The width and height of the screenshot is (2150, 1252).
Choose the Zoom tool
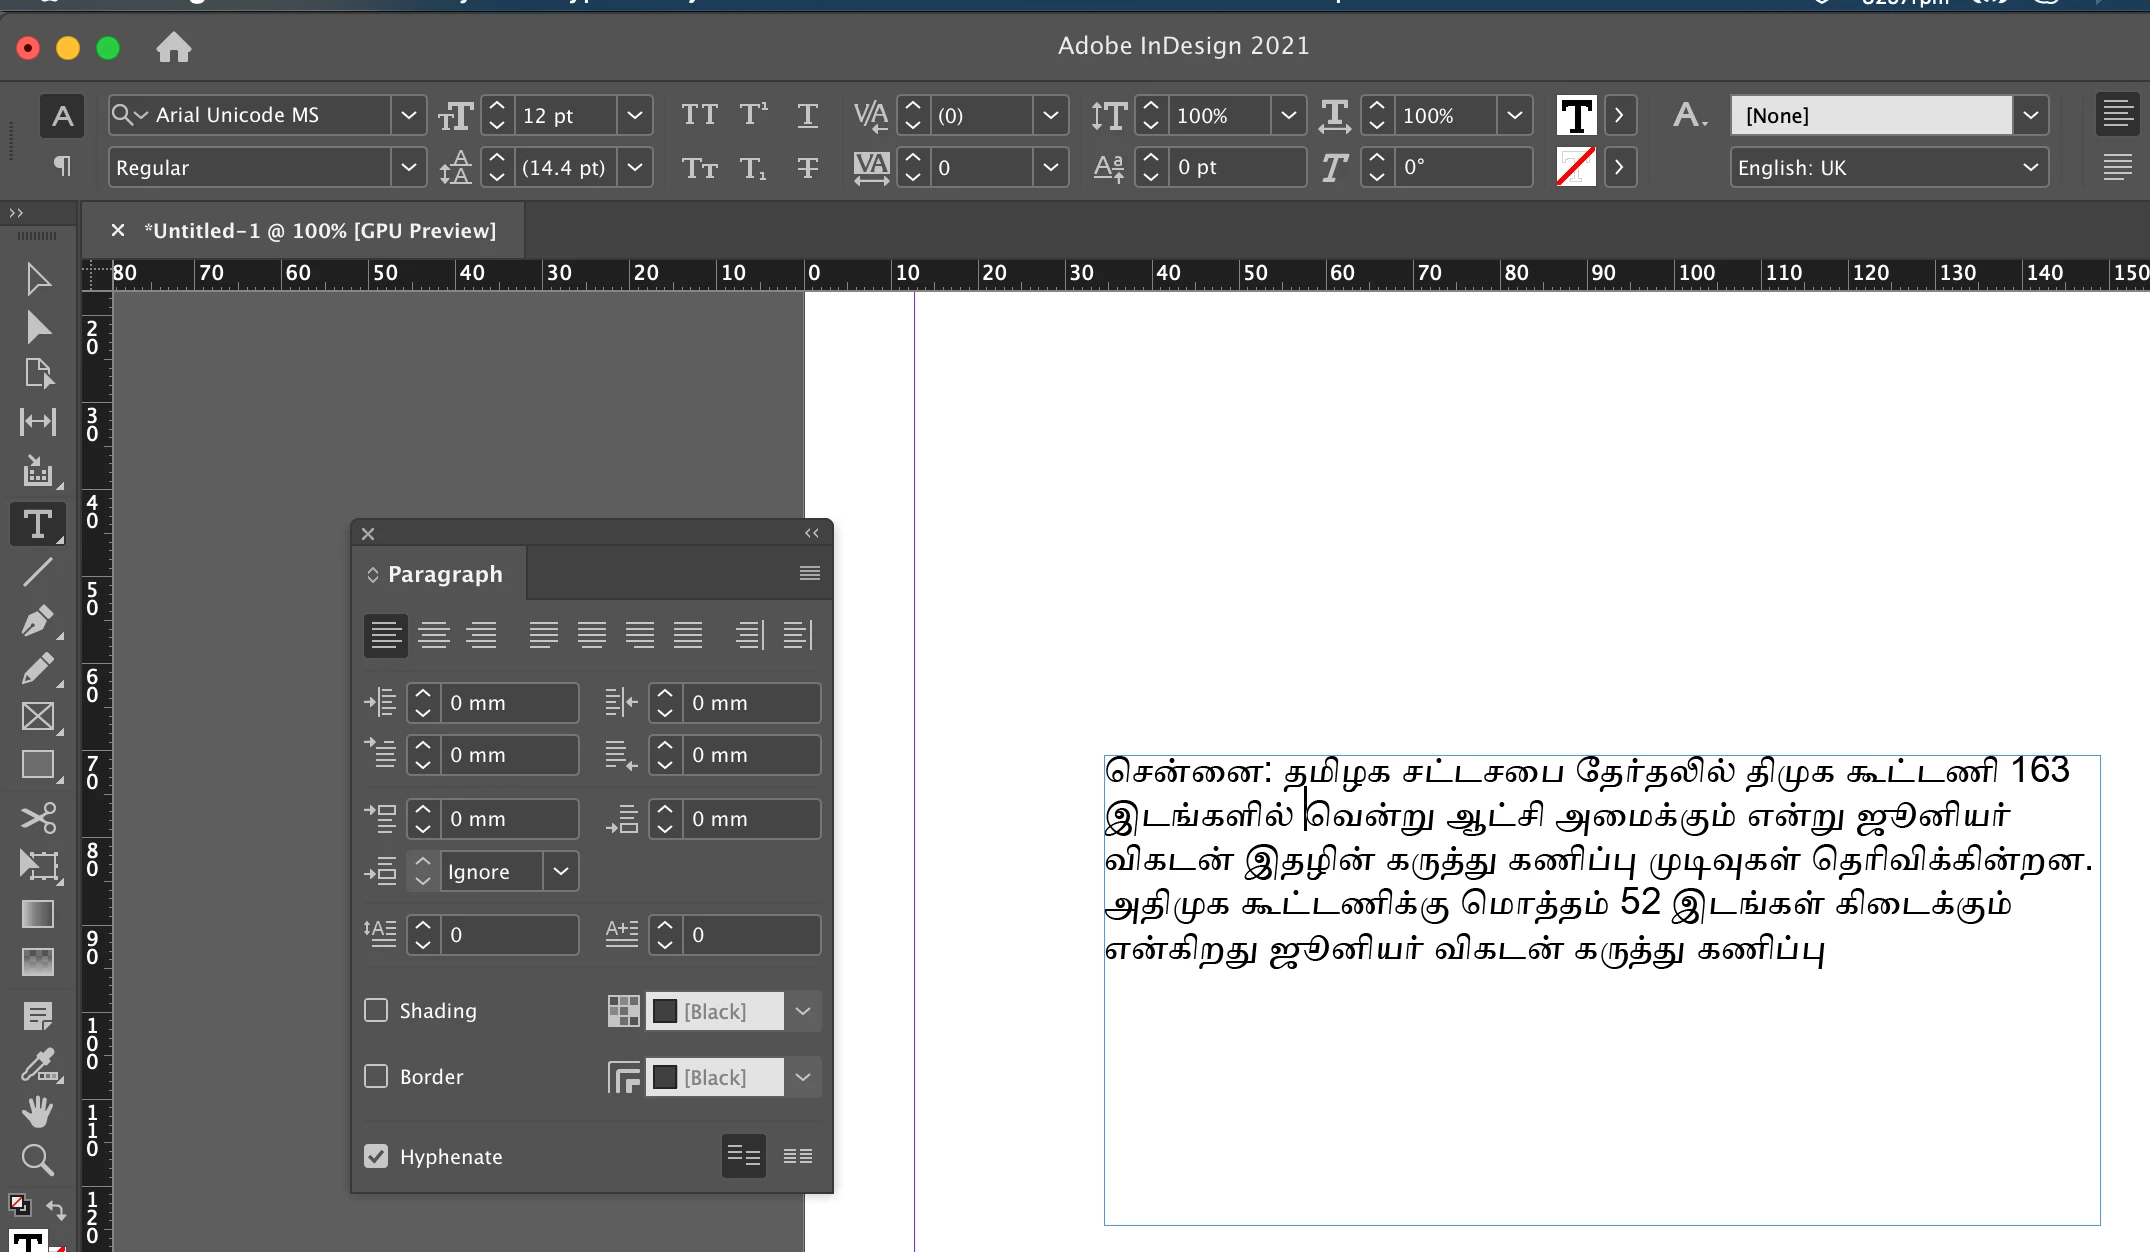pyautogui.click(x=37, y=1160)
